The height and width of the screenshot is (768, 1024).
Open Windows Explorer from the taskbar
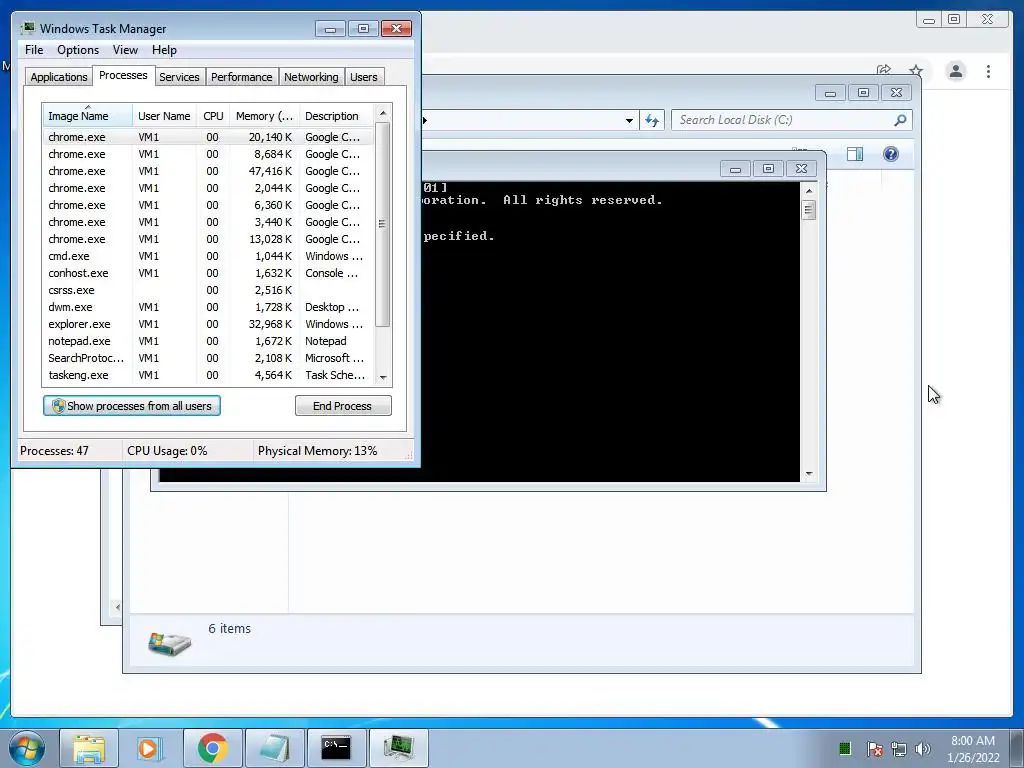pos(89,748)
